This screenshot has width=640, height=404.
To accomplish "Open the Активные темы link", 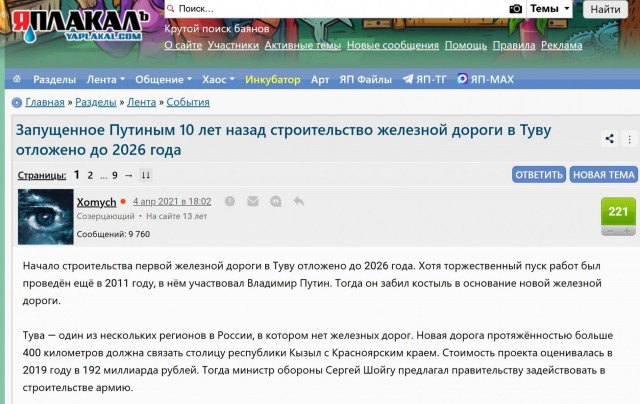I will [x=302, y=45].
